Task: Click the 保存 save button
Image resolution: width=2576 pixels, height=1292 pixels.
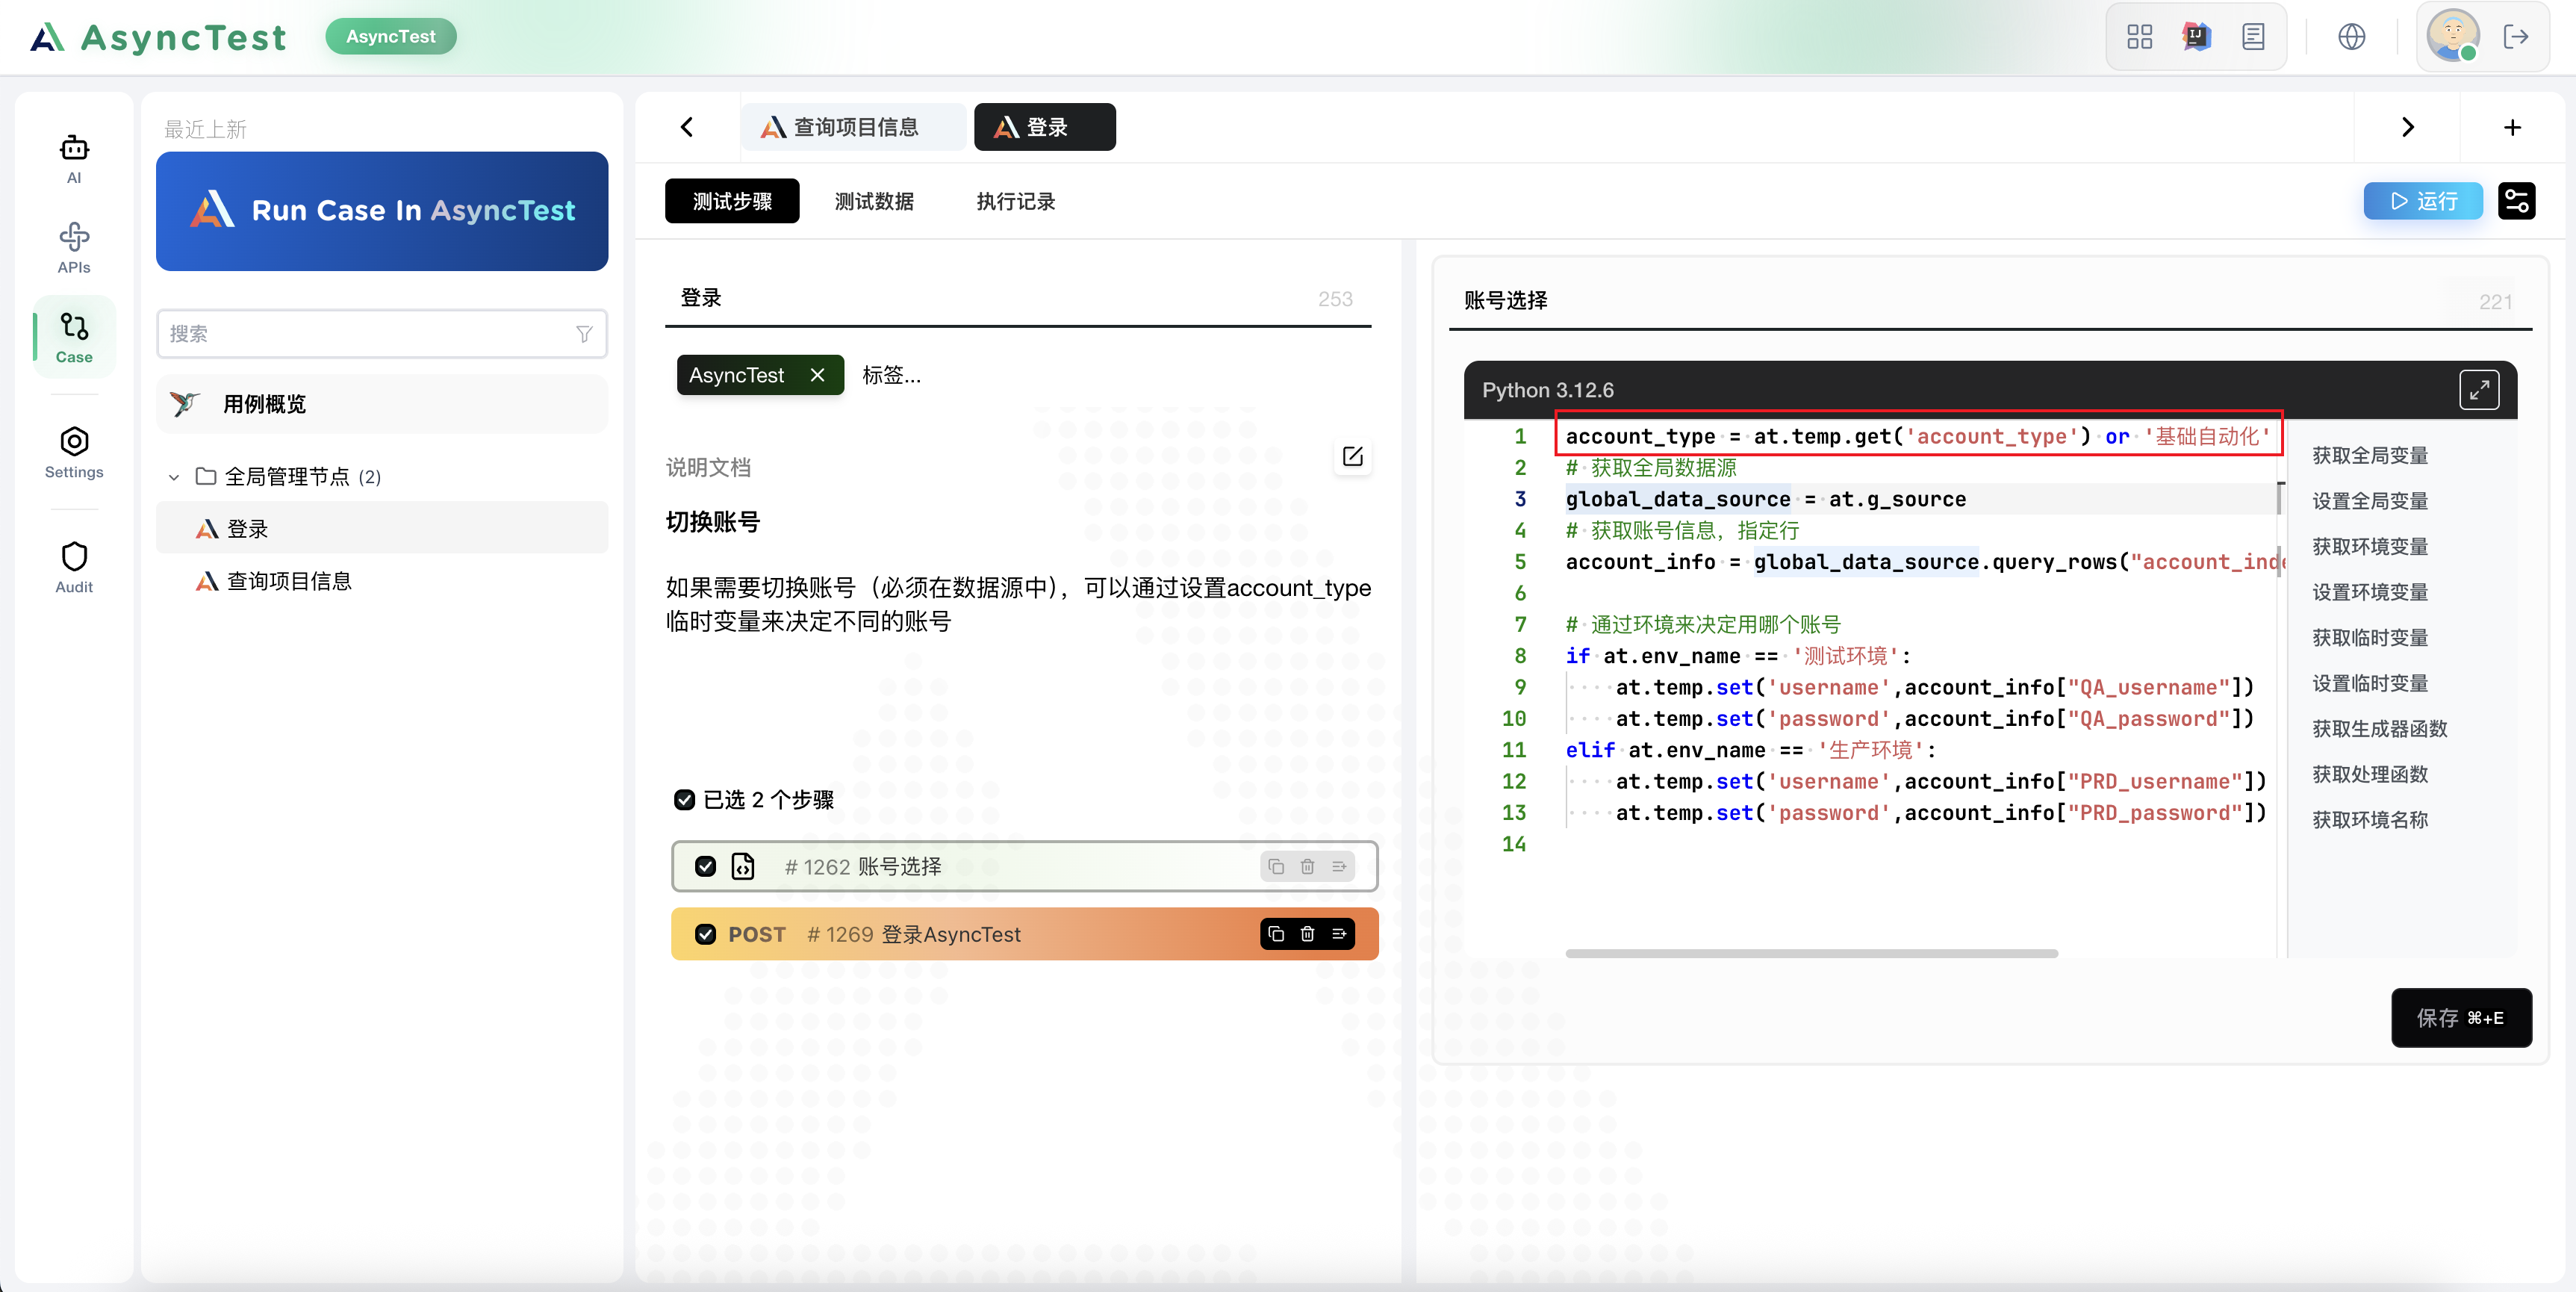Action: point(2460,1017)
